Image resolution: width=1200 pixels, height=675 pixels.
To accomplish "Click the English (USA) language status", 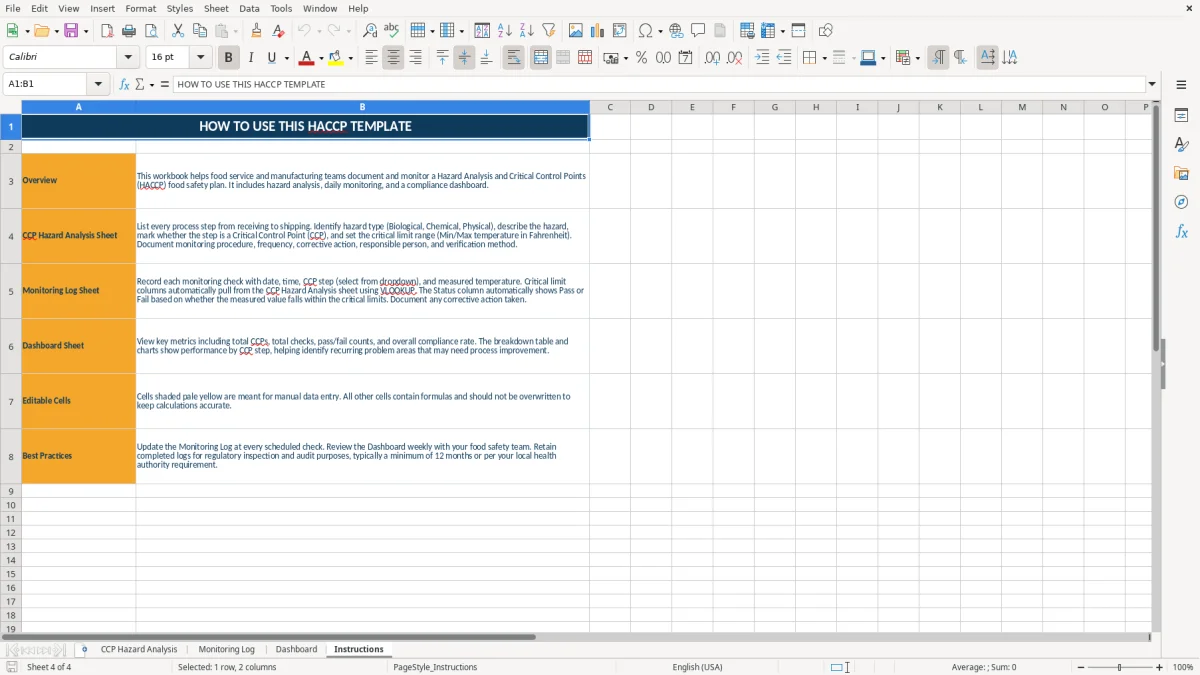I will pos(697,667).
